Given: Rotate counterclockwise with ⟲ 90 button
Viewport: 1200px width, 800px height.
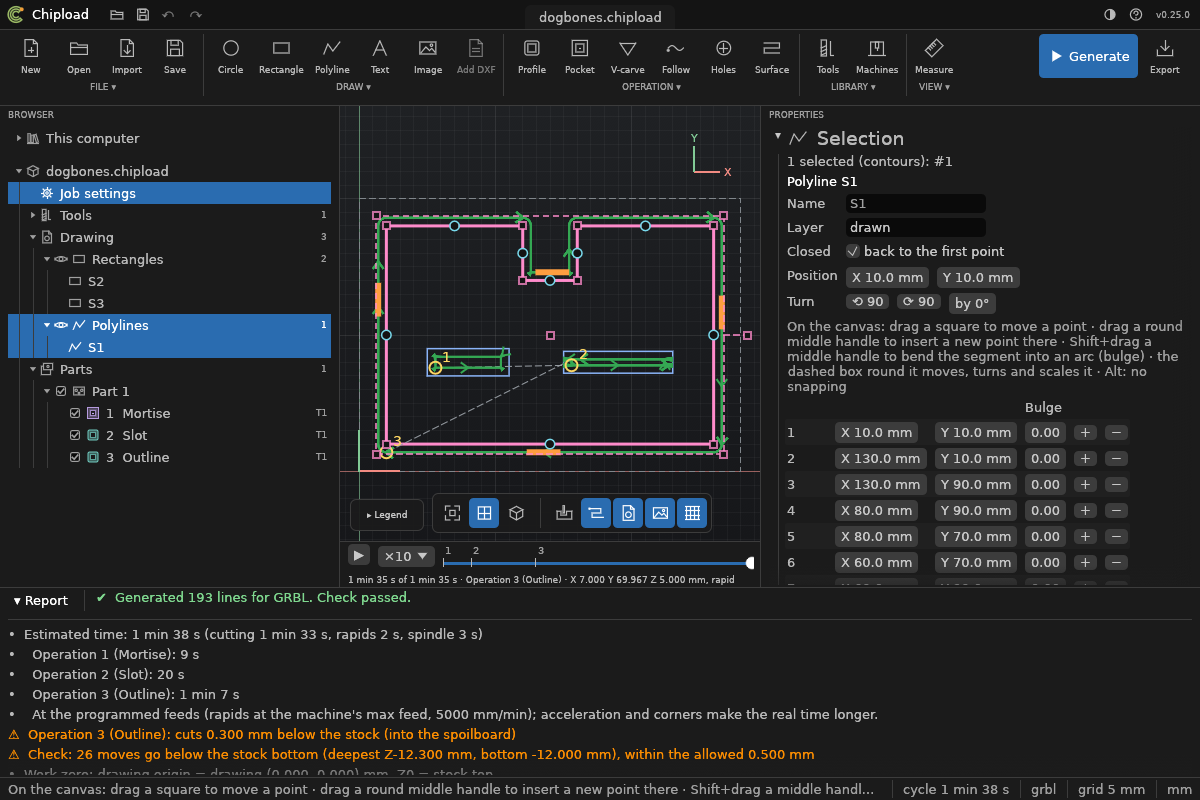Looking at the screenshot, I should [867, 302].
